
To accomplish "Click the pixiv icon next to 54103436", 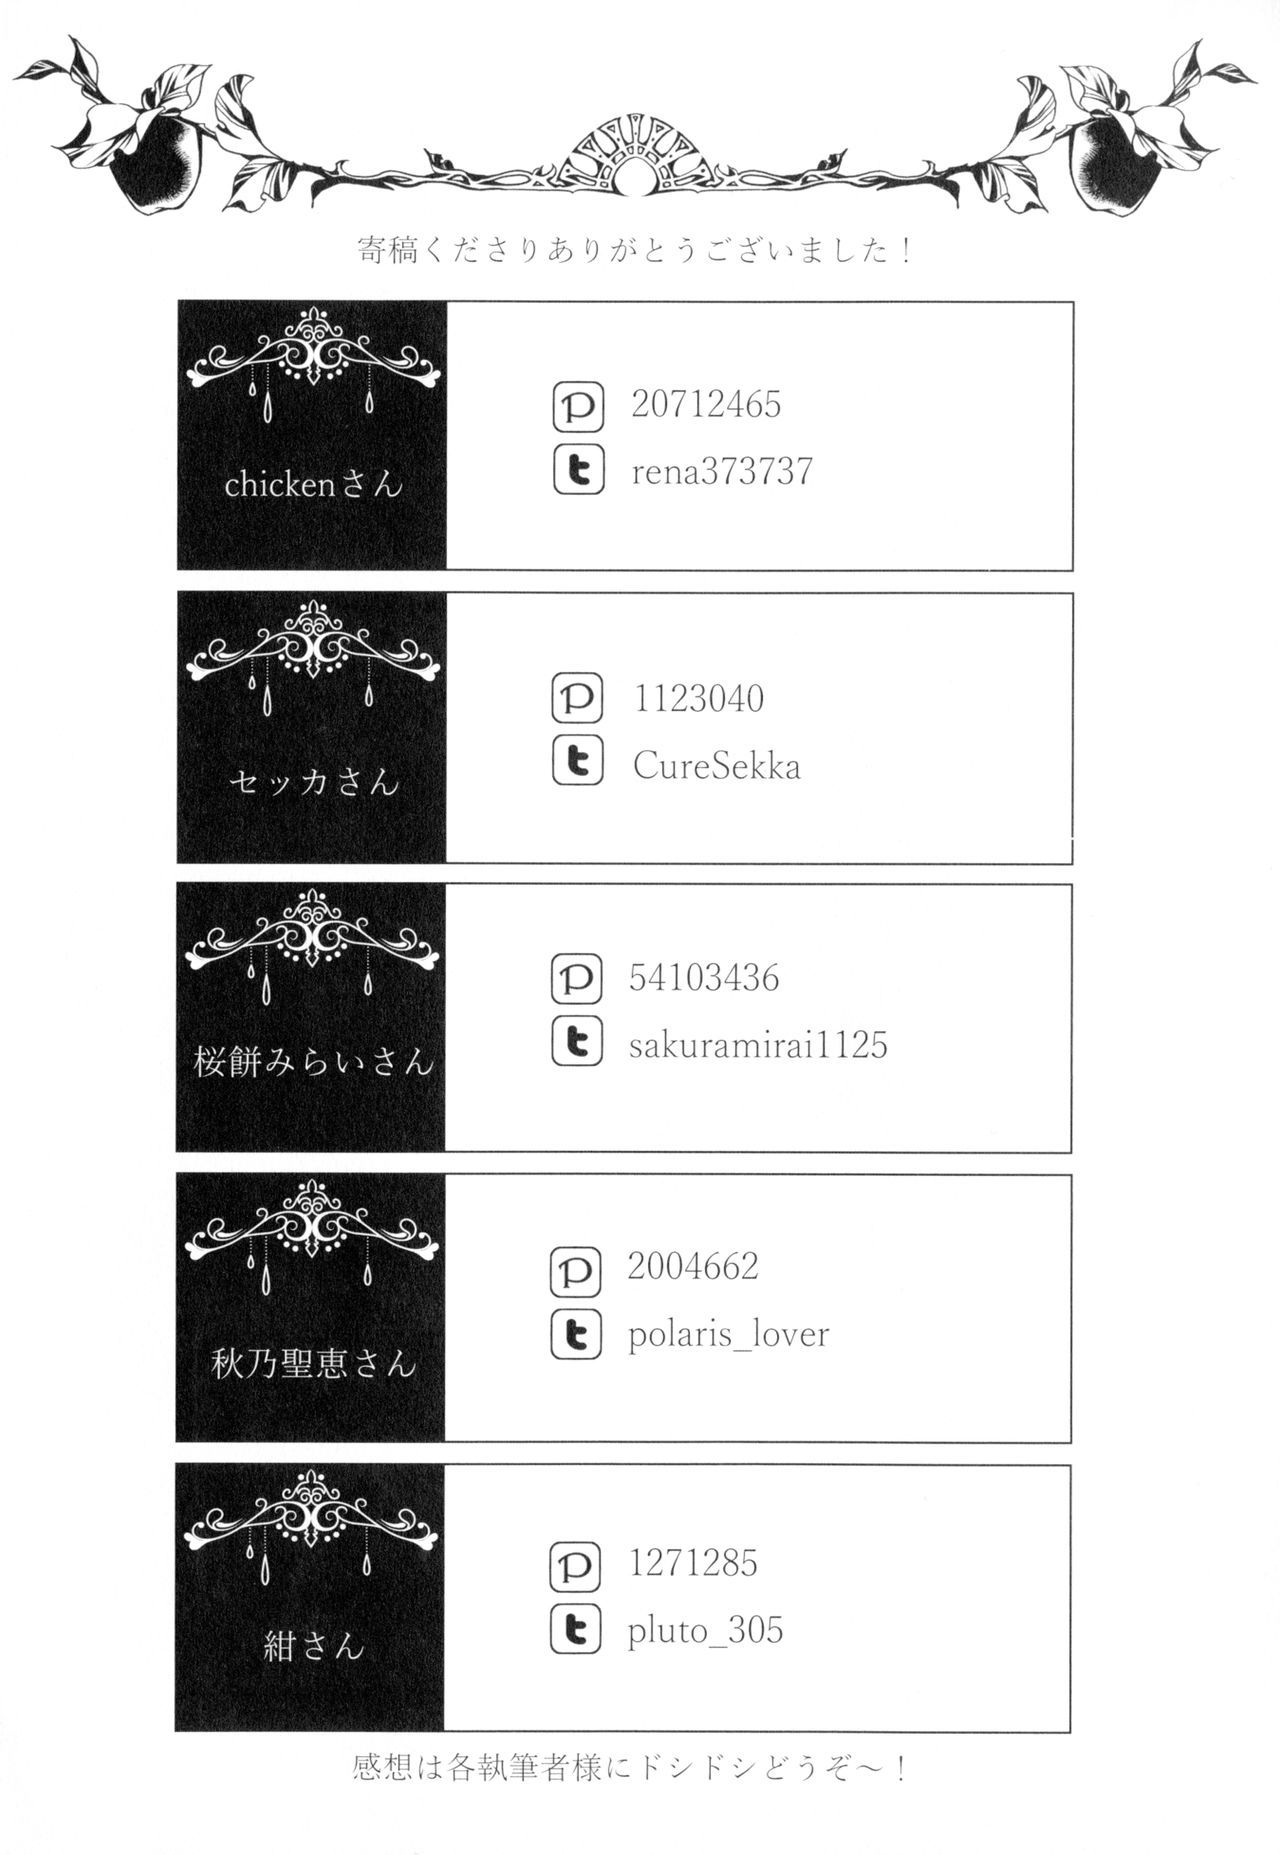I will [x=576, y=979].
